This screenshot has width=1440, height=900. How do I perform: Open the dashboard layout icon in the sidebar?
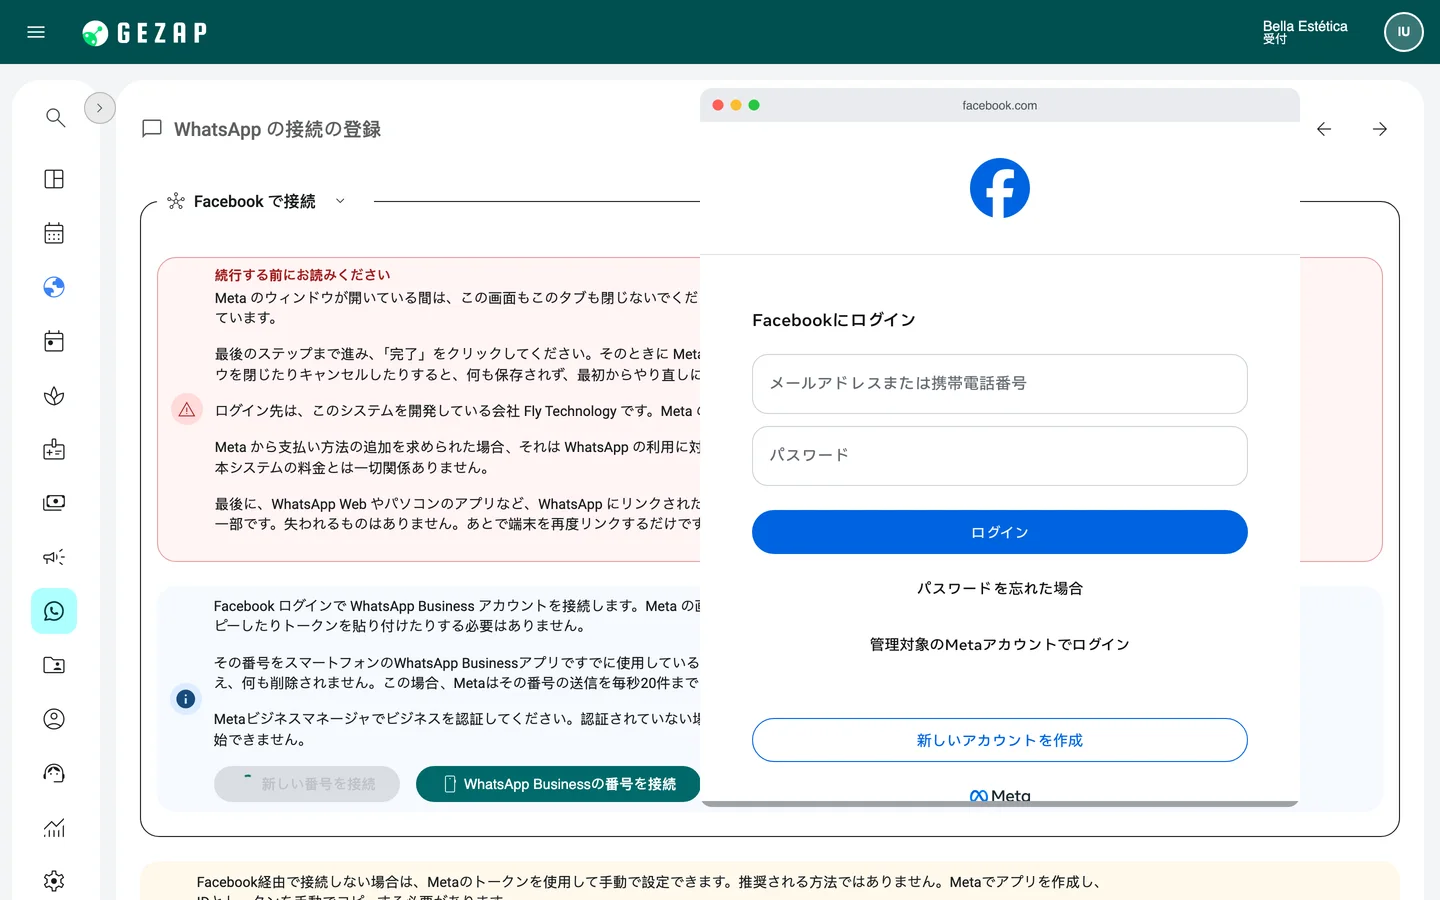coord(54,179)
